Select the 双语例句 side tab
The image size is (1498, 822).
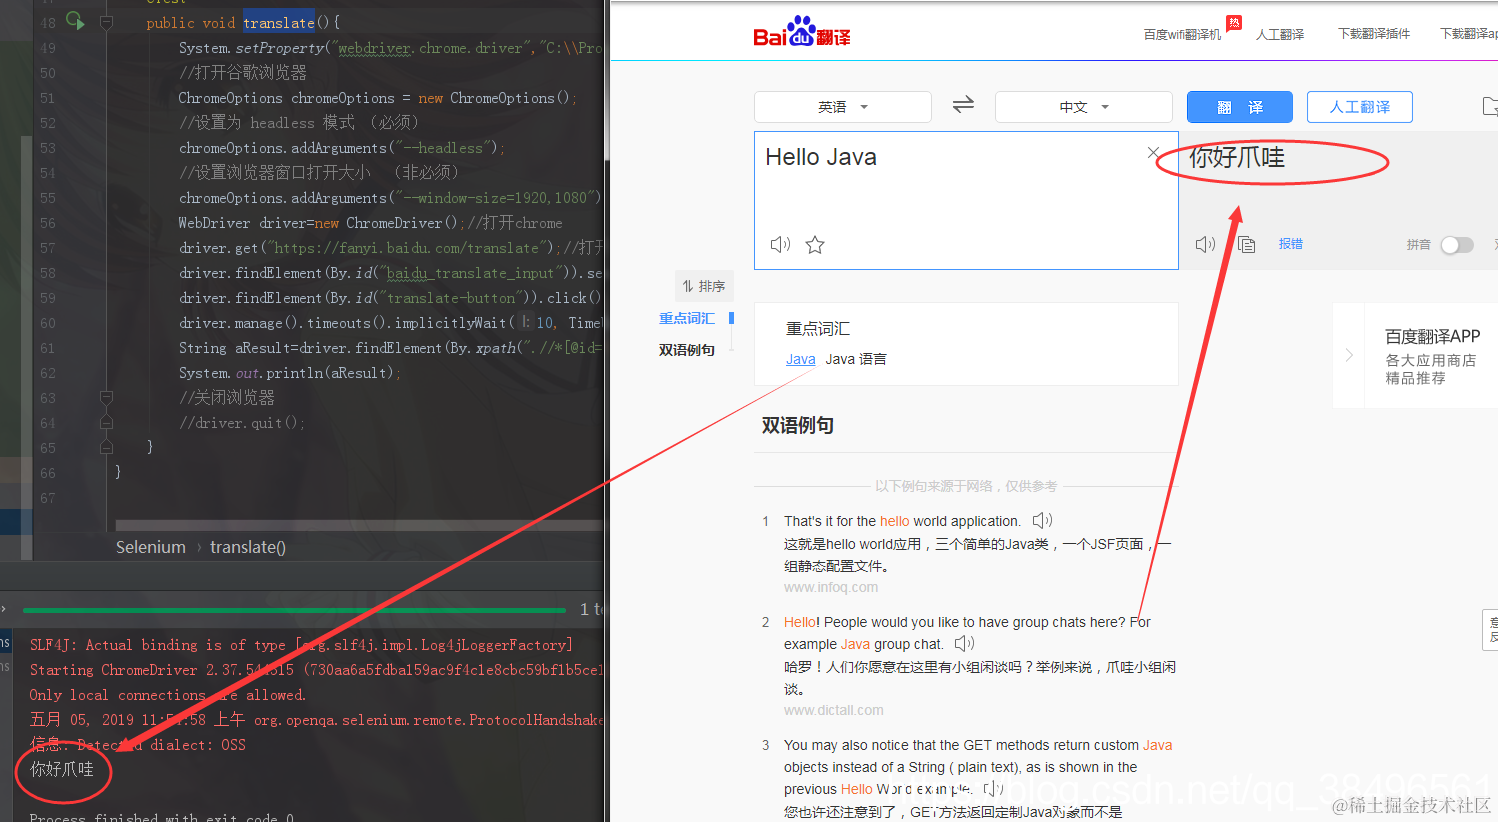687,350
